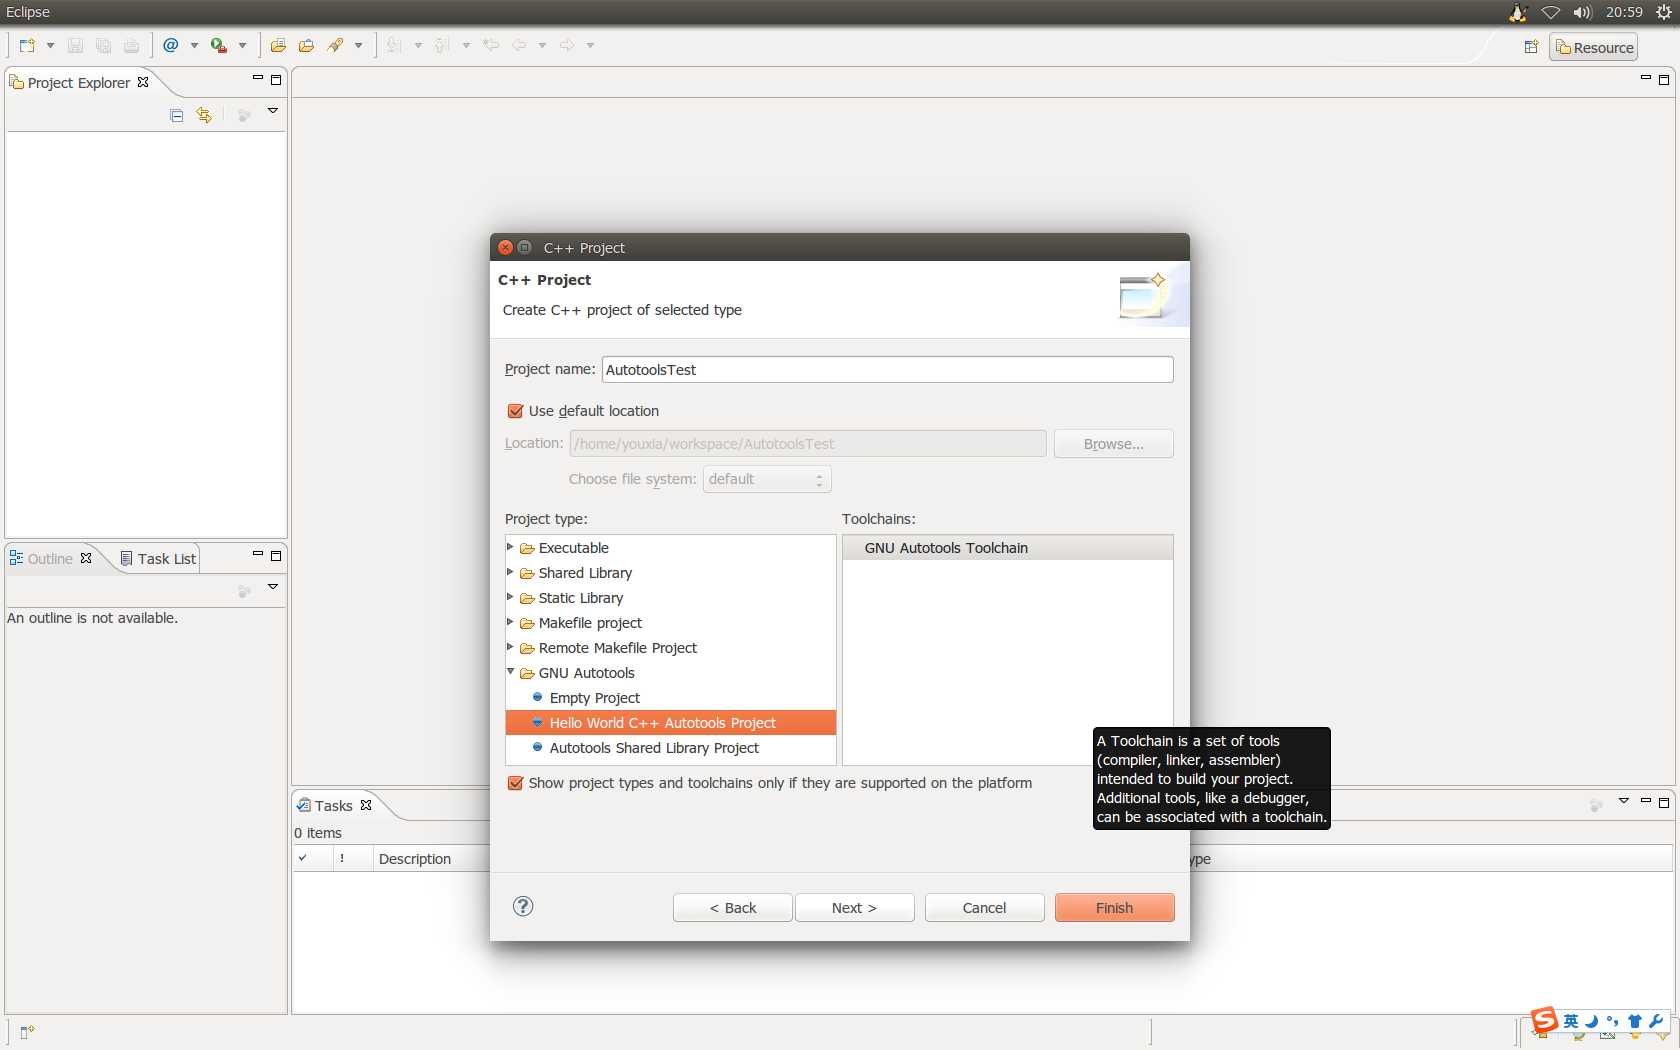1680x1050 pixels.
Task: Open the system power gear menu
Action: tap(1664, 12)
